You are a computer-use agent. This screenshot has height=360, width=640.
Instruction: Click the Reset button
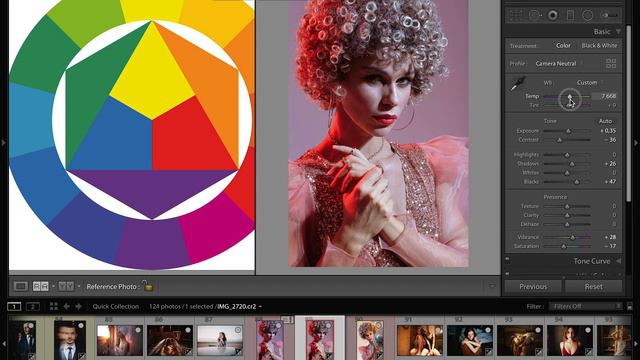coord(593,287)
